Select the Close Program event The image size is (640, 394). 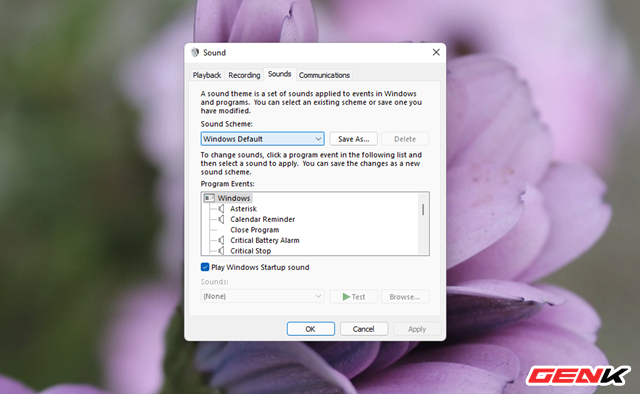coord(255,230)
